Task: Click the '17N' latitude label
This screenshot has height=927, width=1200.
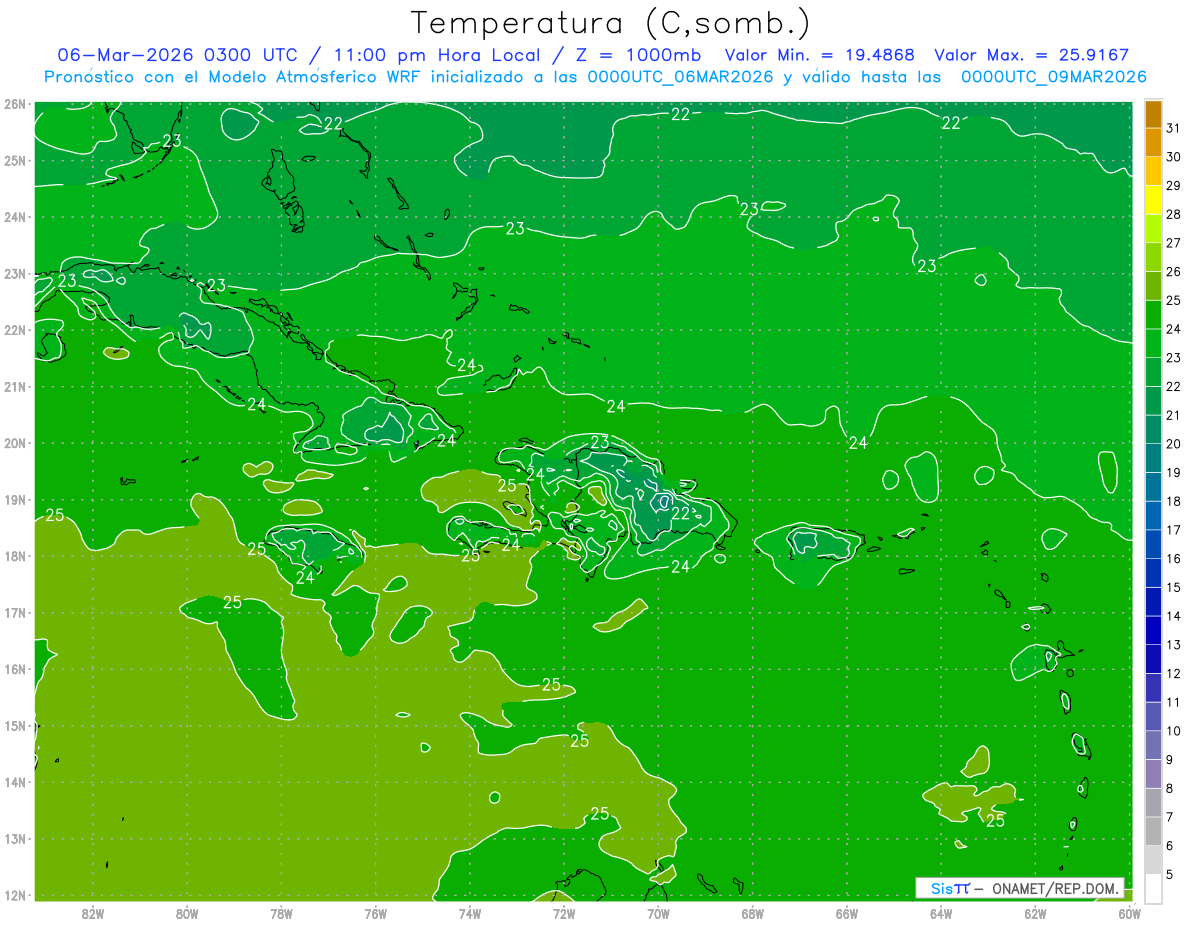Action: click(x=14, y=612)
